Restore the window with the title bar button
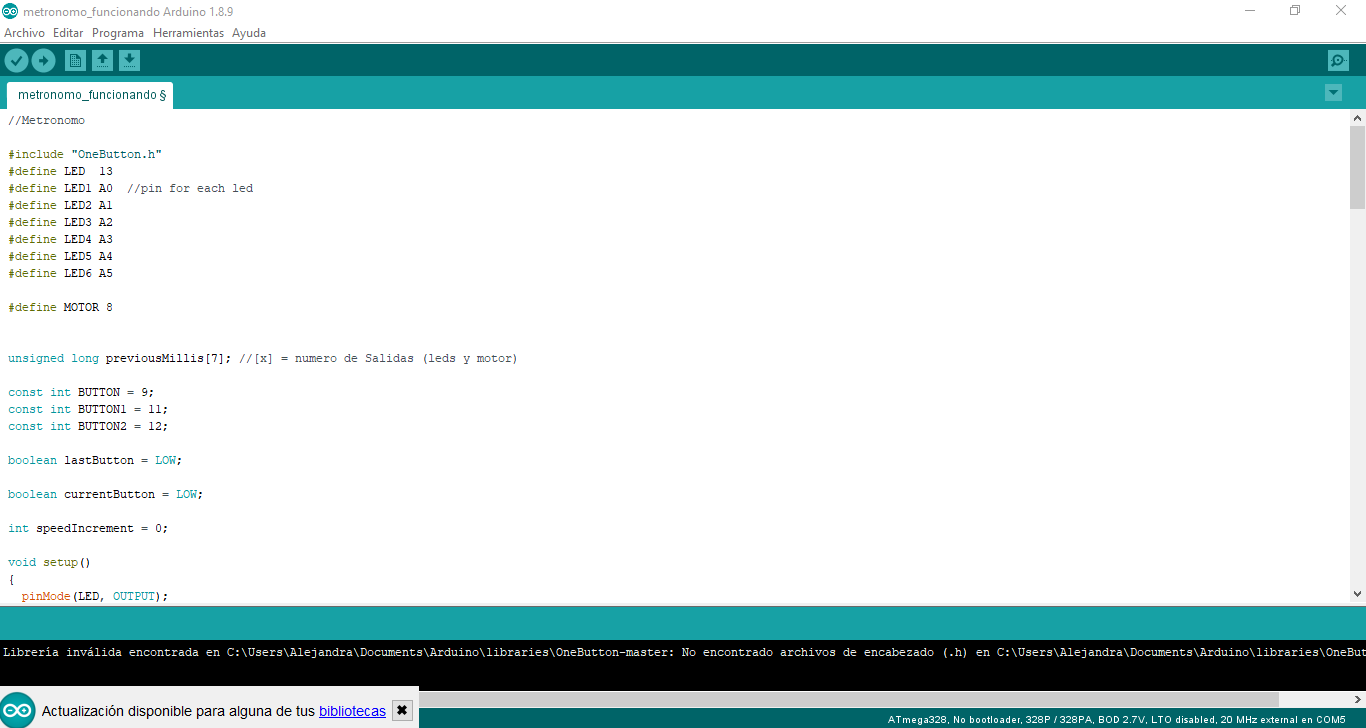 click(1295, 10)
